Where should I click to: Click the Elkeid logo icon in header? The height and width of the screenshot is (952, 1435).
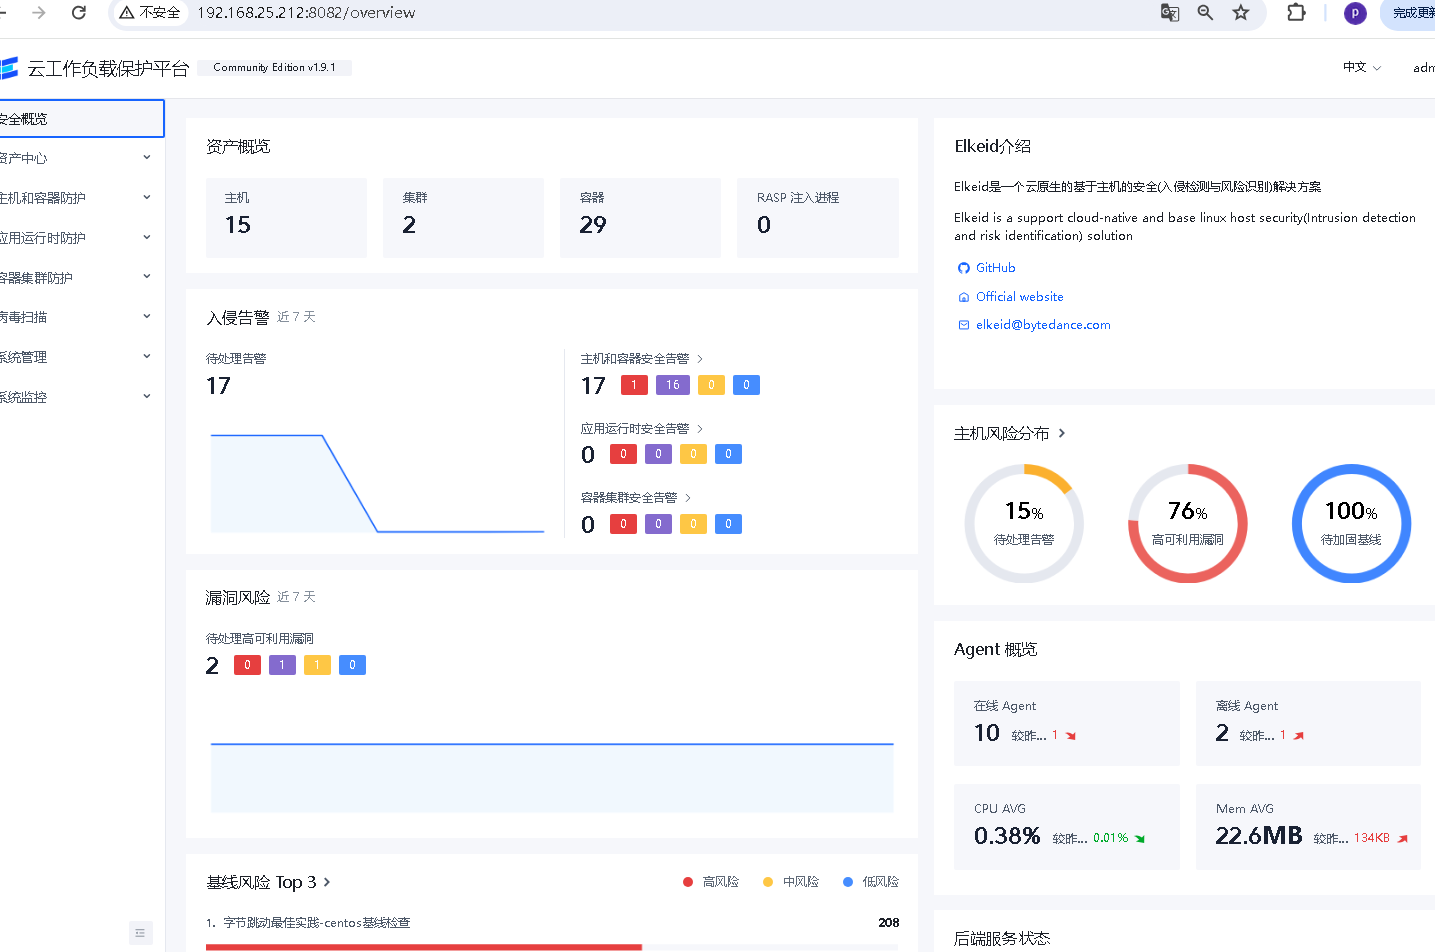click(9, 68)
